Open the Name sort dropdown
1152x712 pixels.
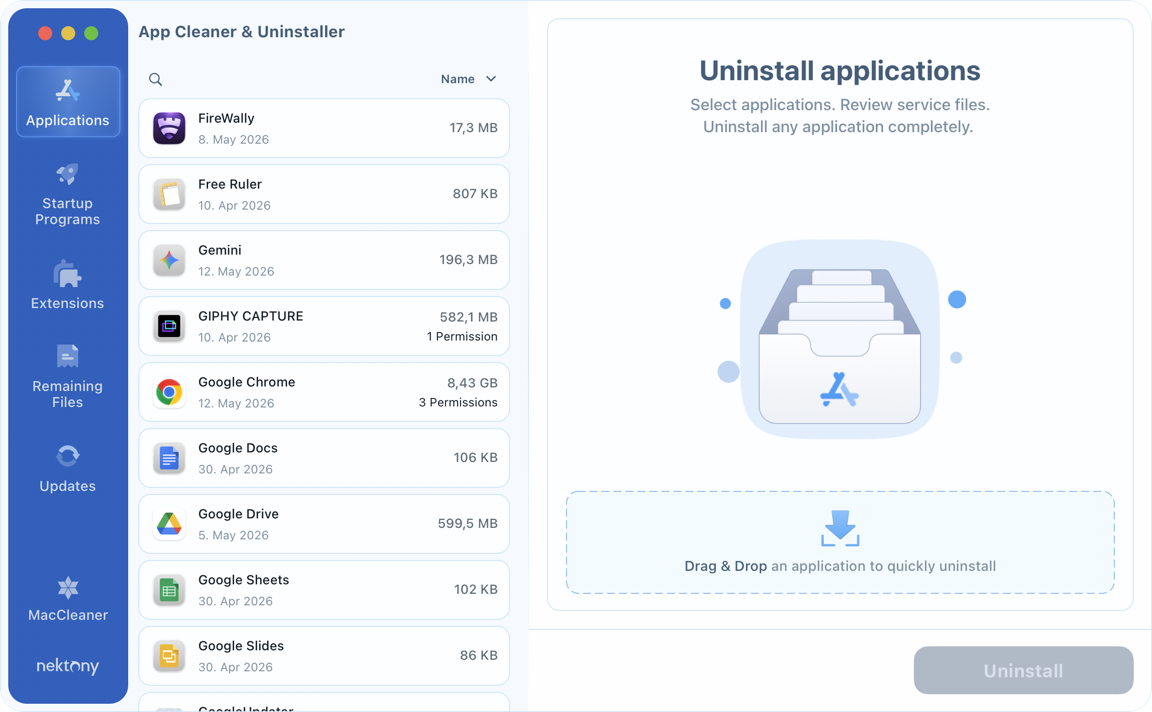click(468, 79)
